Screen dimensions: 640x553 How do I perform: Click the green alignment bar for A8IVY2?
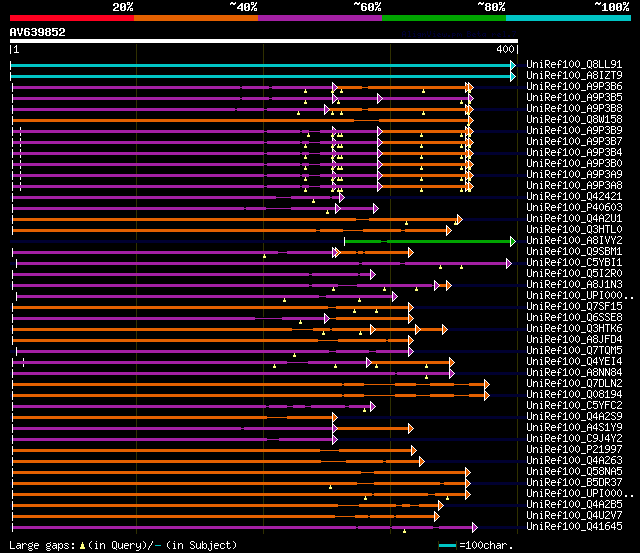point(427,242)
